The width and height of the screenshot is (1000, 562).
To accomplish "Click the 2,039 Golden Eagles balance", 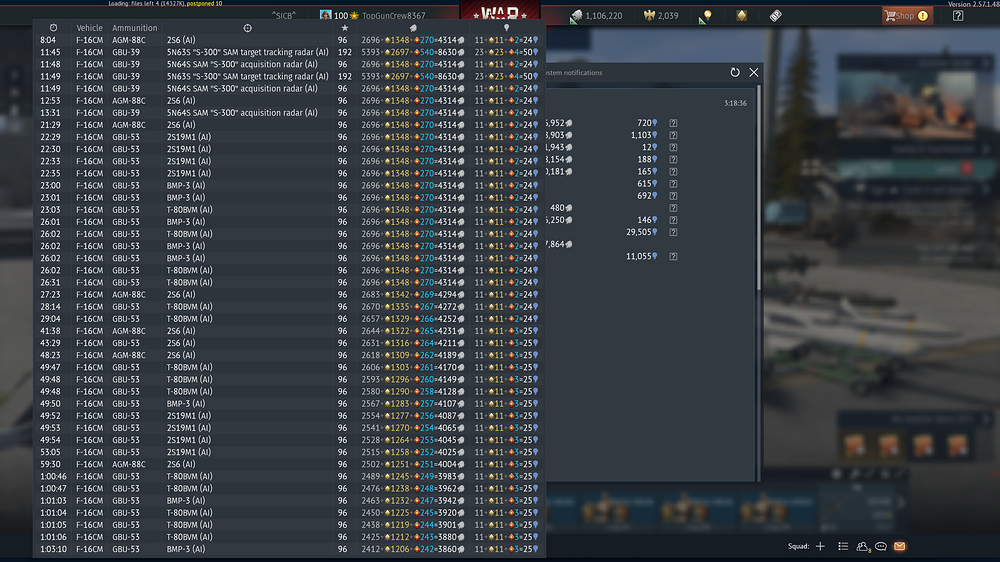I will (661, 15).
